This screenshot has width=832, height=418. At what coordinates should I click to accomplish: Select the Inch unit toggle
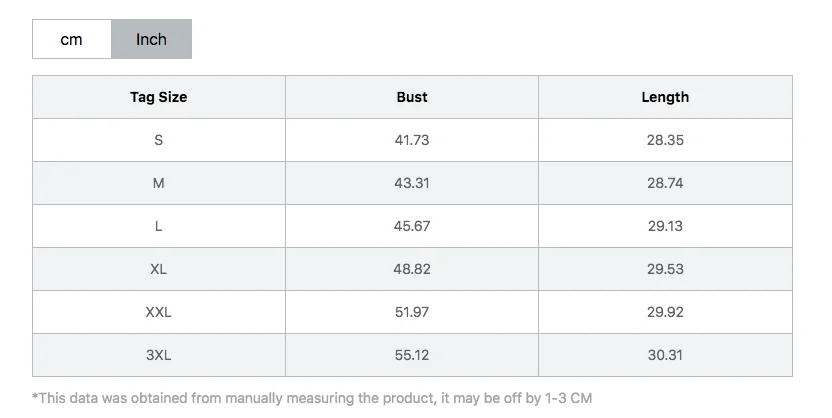[x=151, y=39]
